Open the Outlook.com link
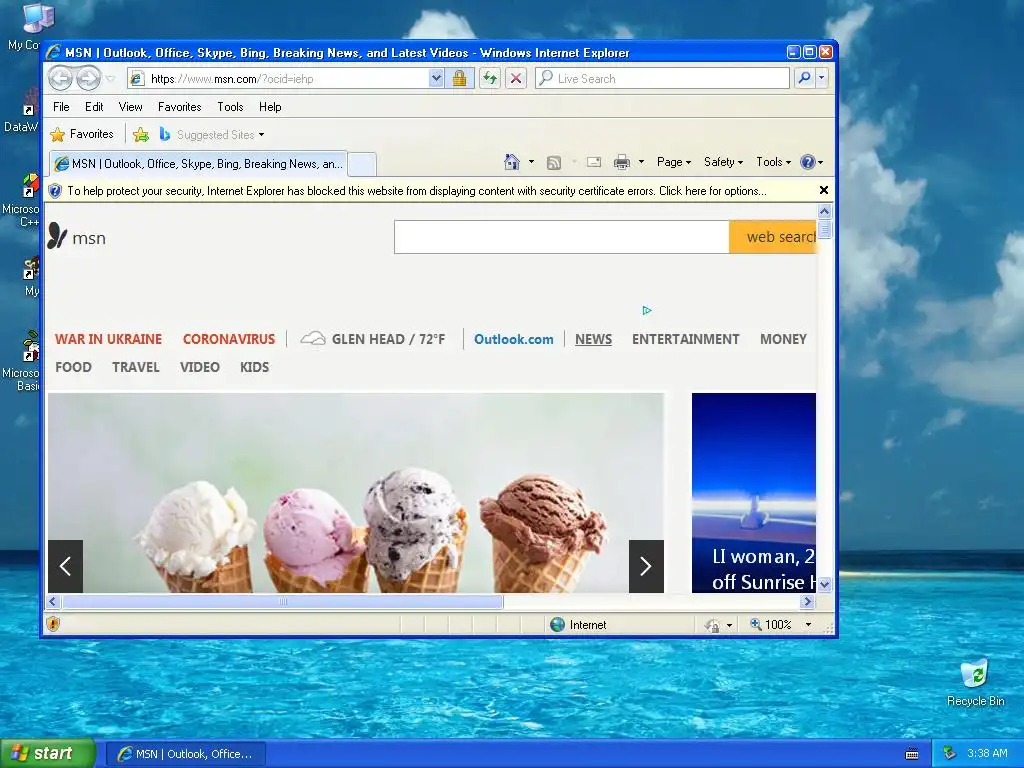This screenshot has width=1024, height=768. click(513, 339)
